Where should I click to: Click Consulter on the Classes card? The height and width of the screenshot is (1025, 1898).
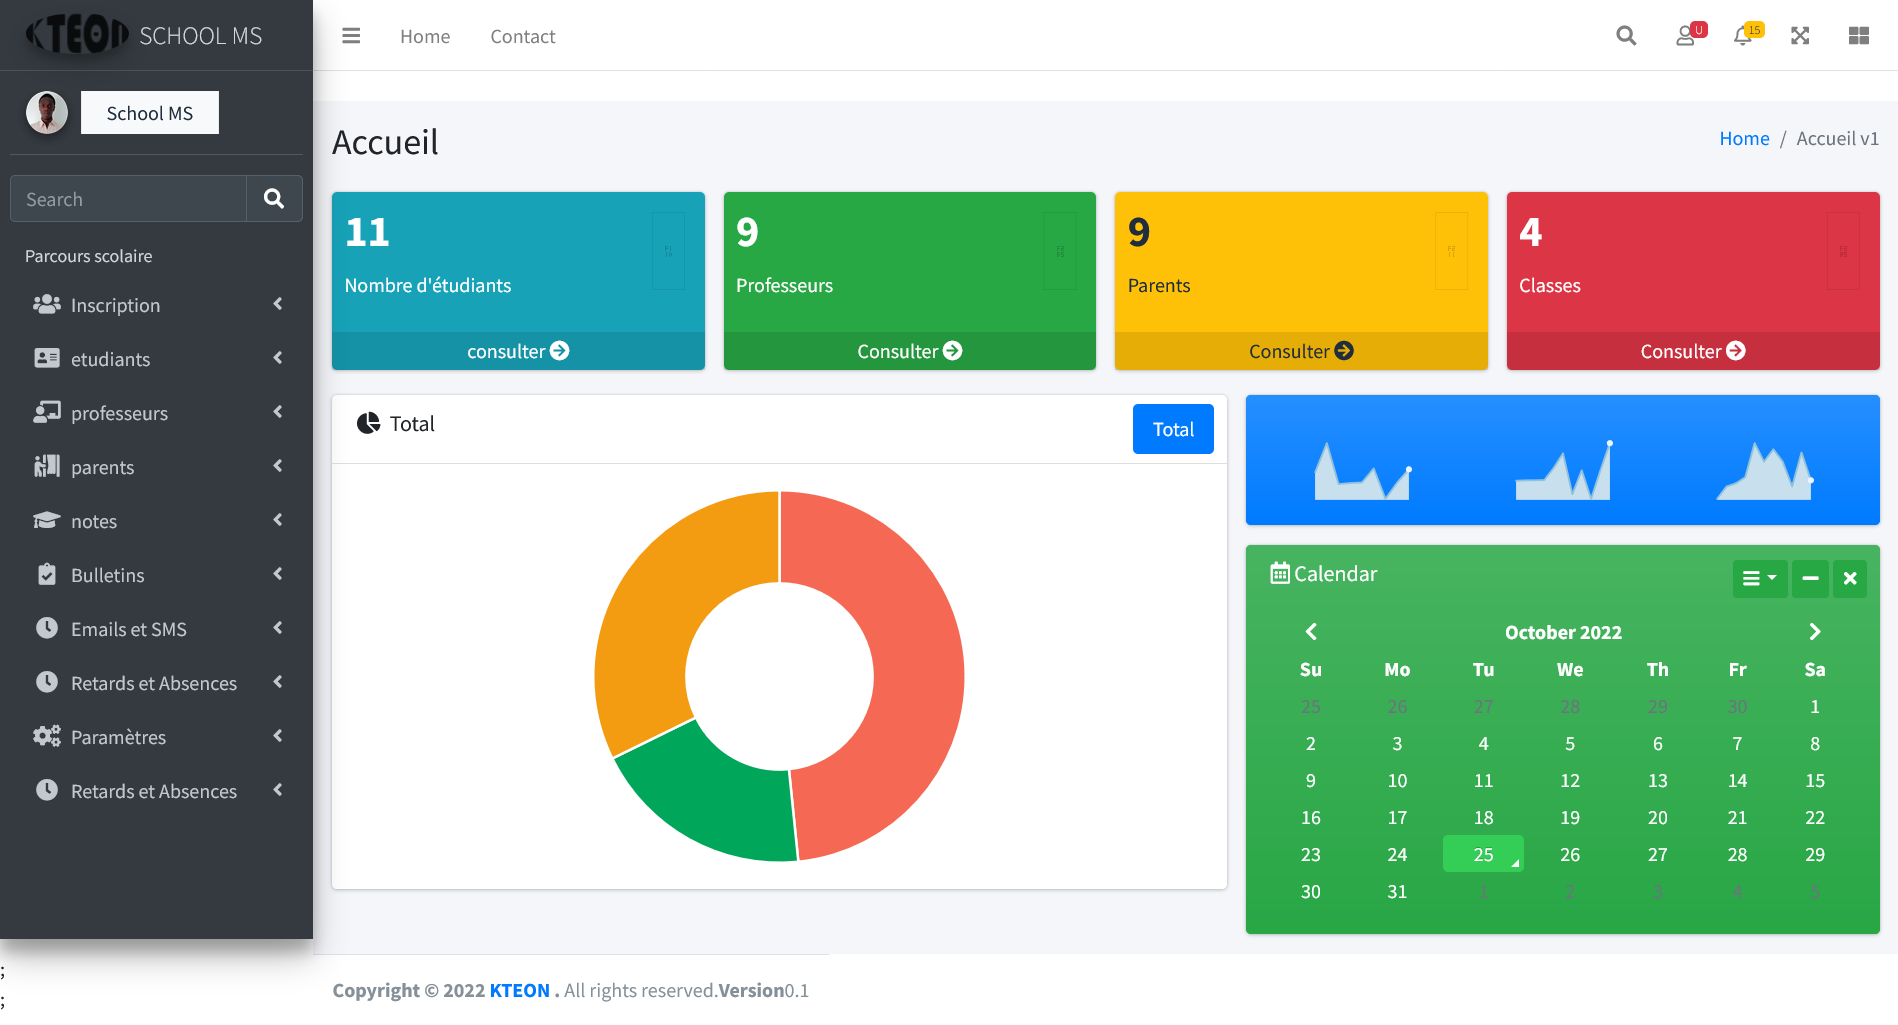click(x=1693, y=351)
